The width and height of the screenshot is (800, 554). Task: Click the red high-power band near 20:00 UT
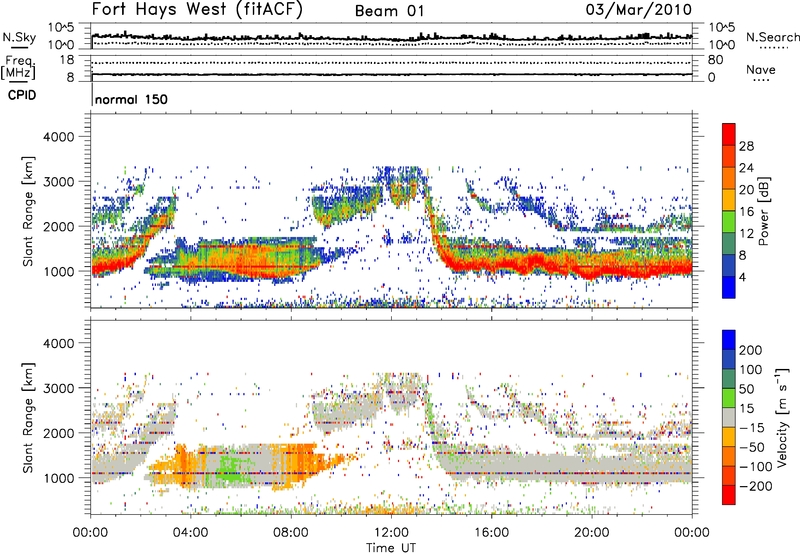(x=594, y=269)
